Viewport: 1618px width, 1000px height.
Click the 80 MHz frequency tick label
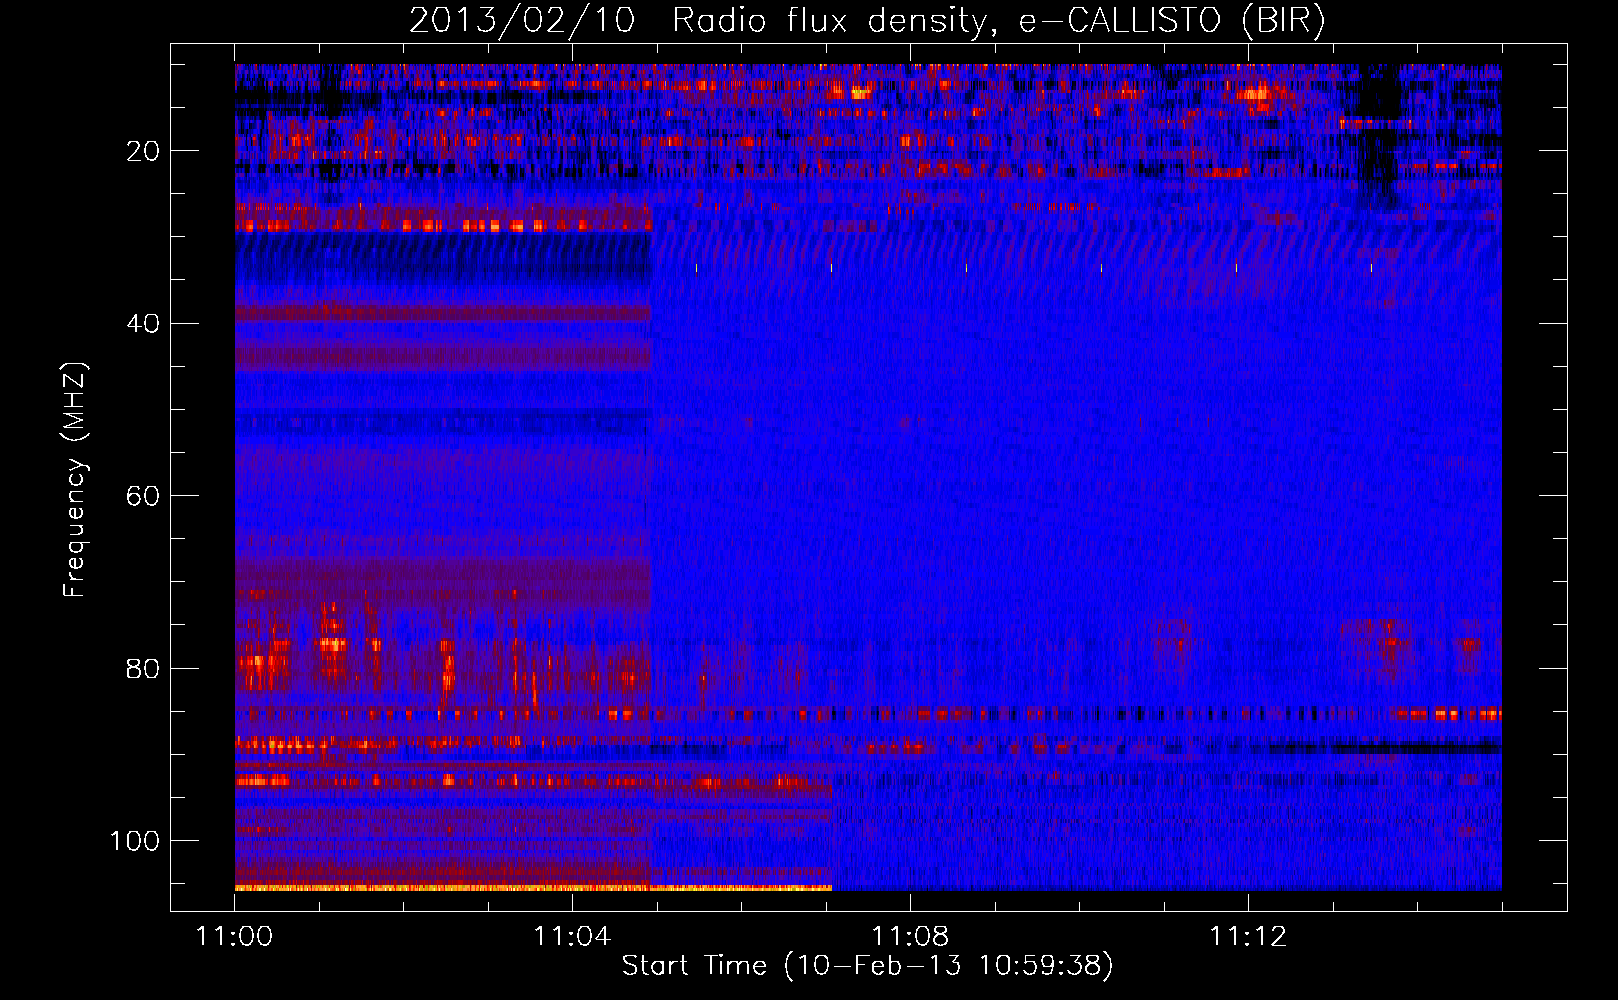click(x=143, y=668)
